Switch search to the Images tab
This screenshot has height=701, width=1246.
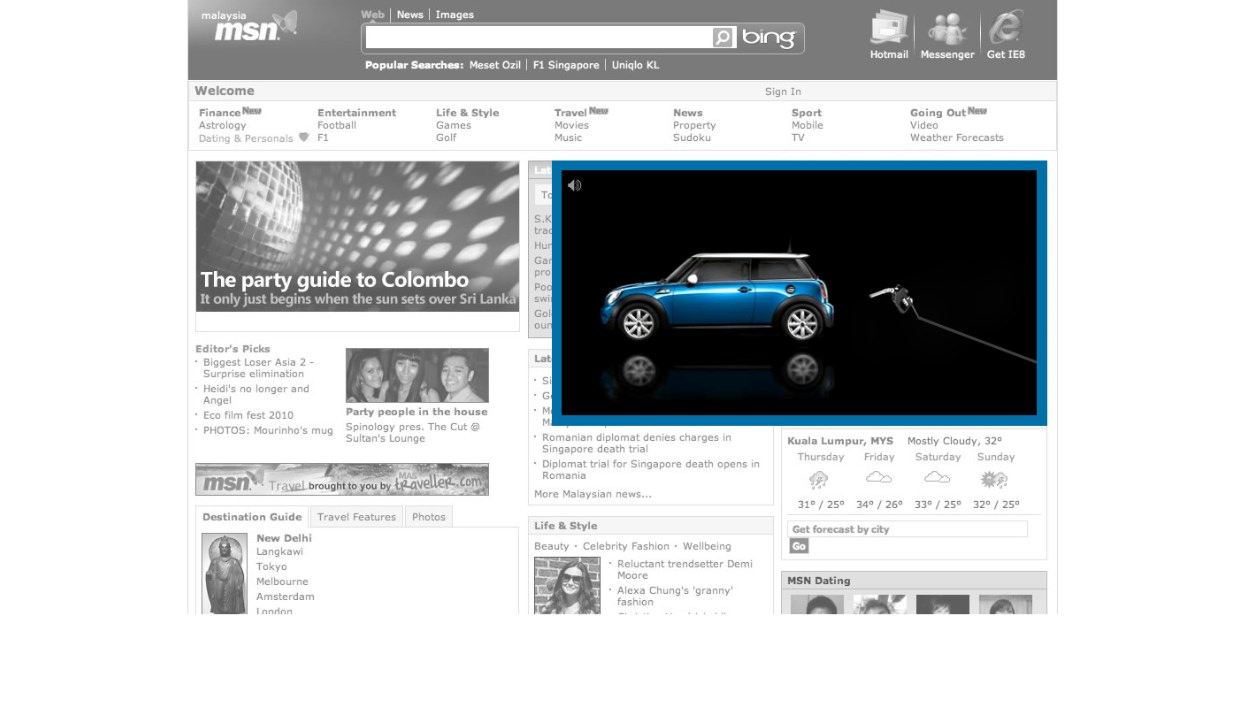[455, 15]
